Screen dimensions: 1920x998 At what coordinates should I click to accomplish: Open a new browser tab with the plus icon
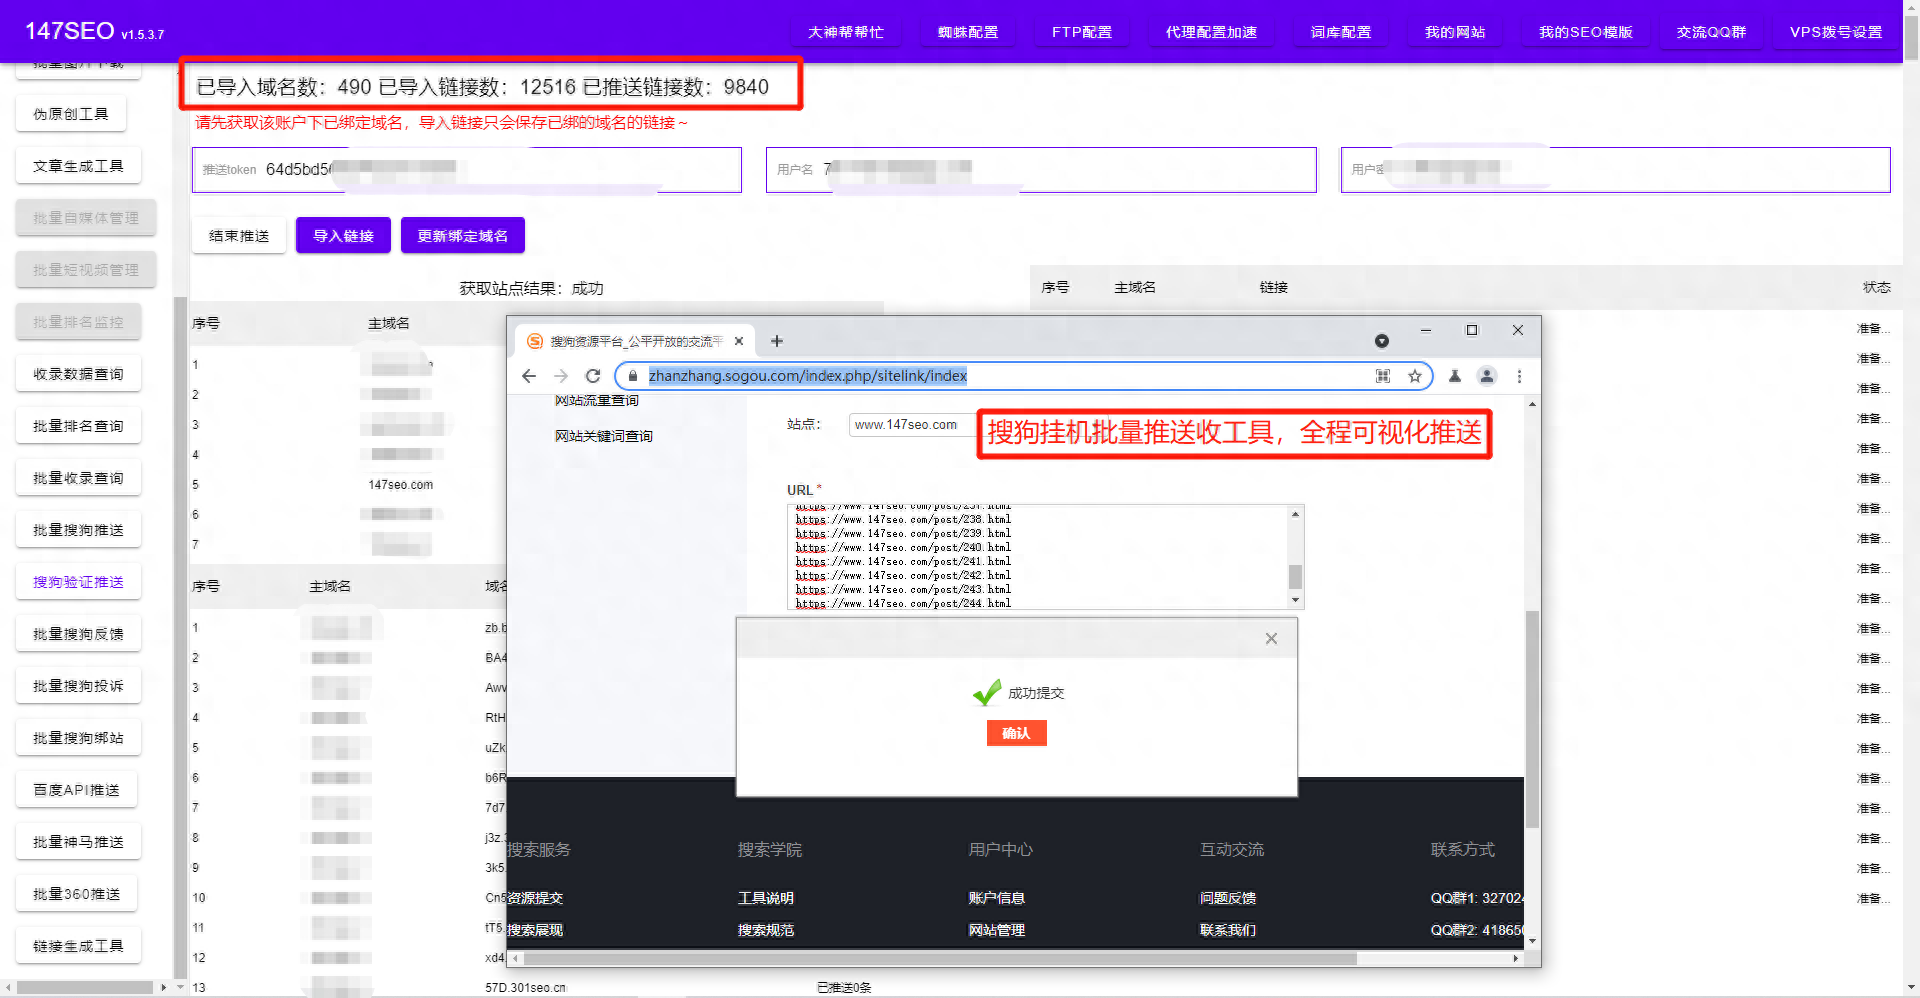776,341
